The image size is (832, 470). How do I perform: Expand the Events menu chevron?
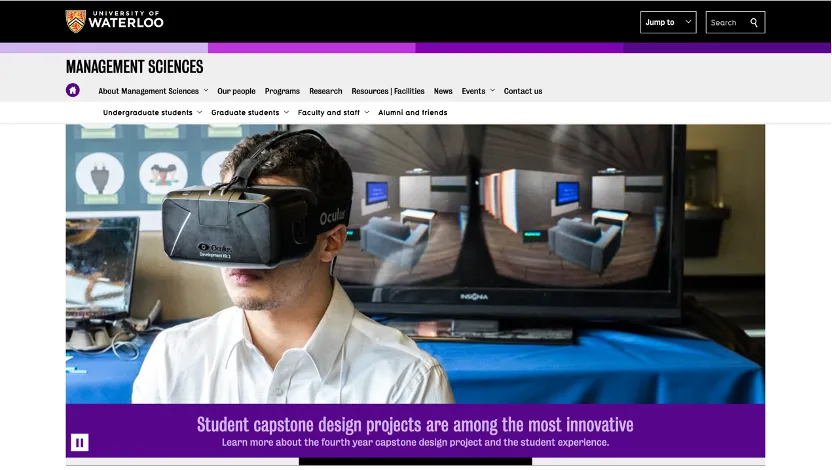[x=492, y=91]
